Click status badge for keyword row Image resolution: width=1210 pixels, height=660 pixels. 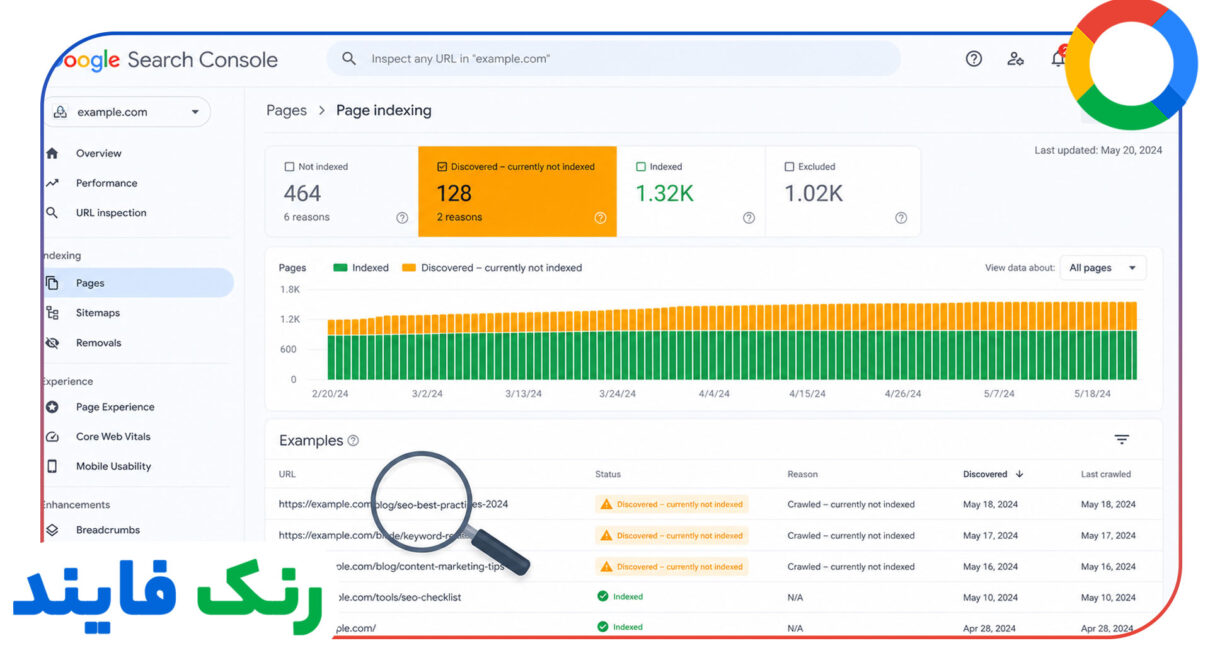pos(672,536)
